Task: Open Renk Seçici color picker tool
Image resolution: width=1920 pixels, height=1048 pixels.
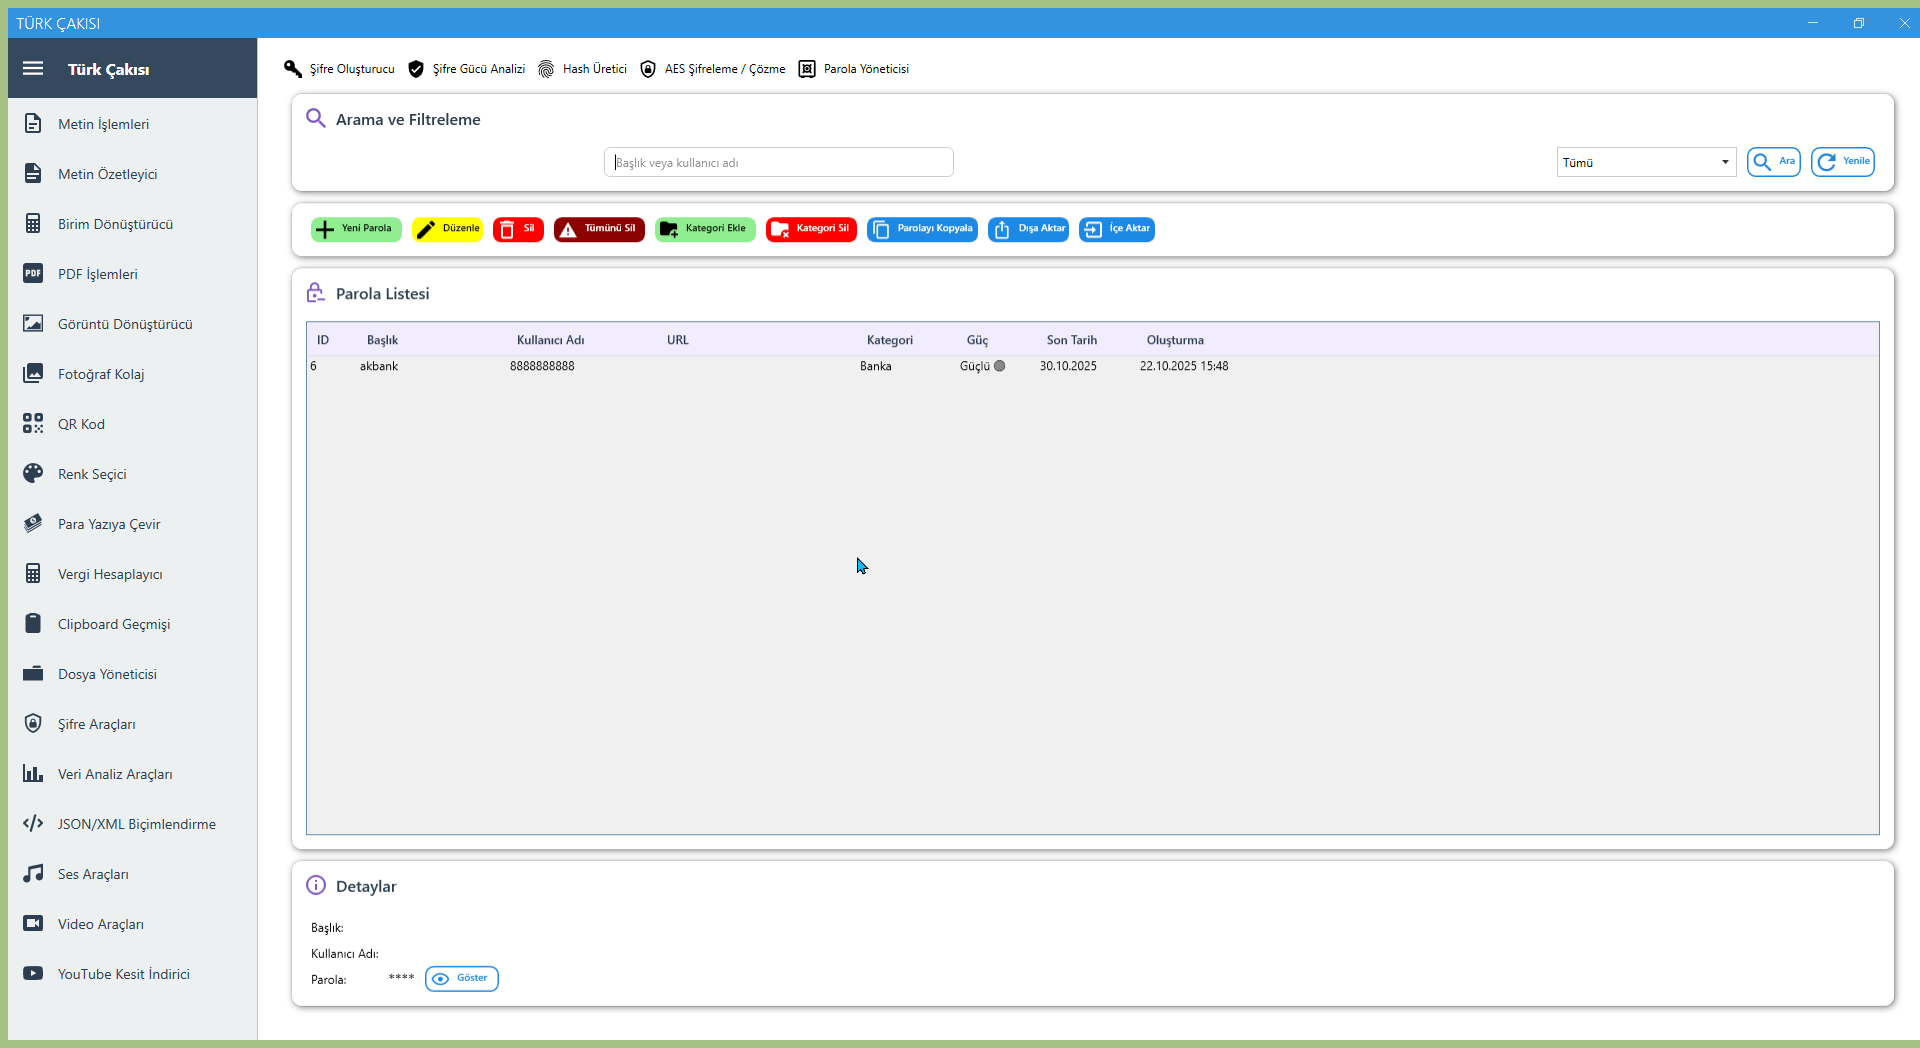Action: click(x=91, y=474)
